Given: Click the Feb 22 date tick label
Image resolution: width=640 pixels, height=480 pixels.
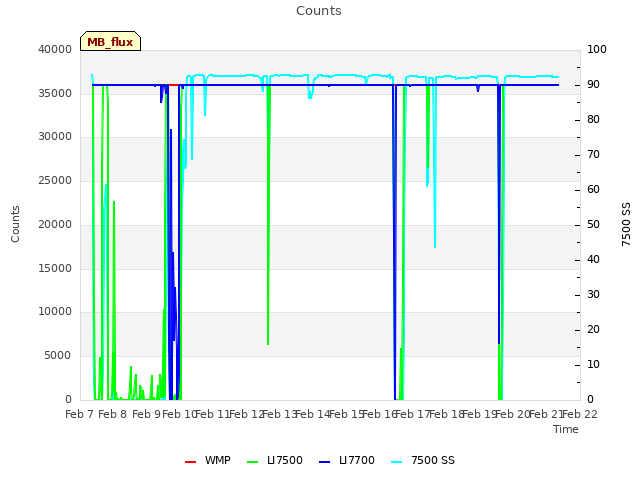Looking at the screenshot, I should tap(580, 415).
